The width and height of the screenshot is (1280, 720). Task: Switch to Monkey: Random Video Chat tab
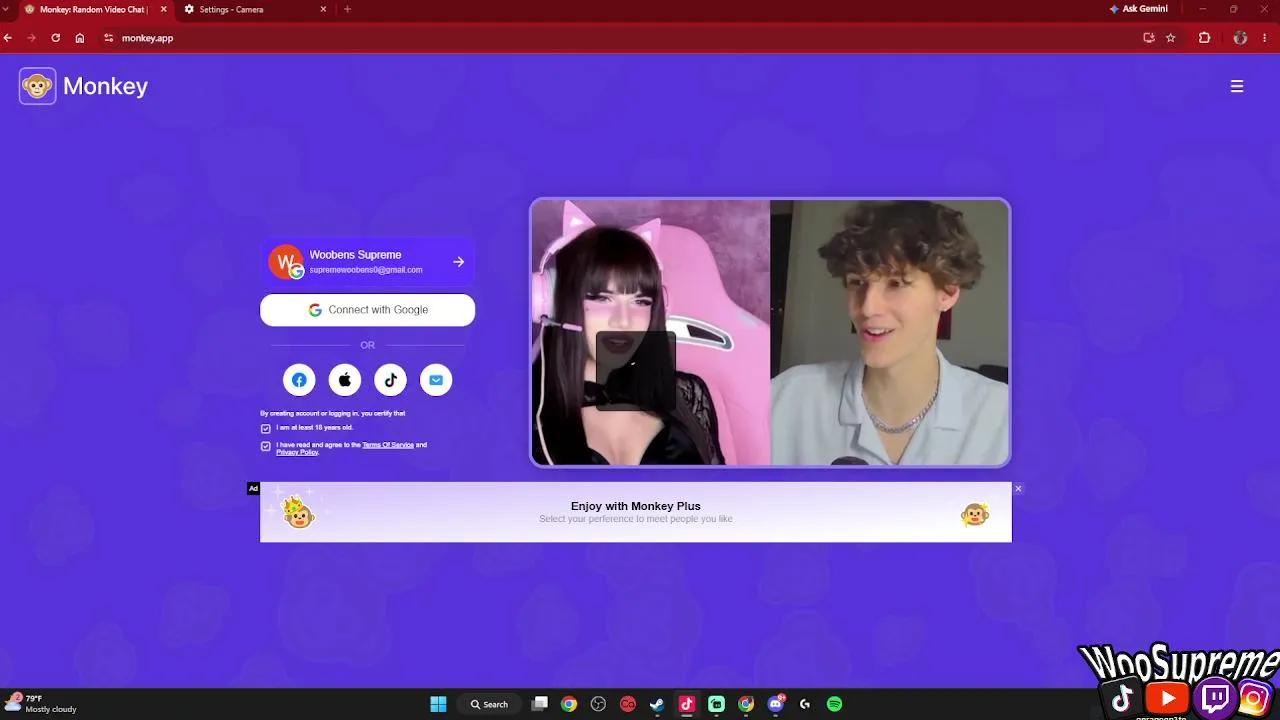(94, 9)
